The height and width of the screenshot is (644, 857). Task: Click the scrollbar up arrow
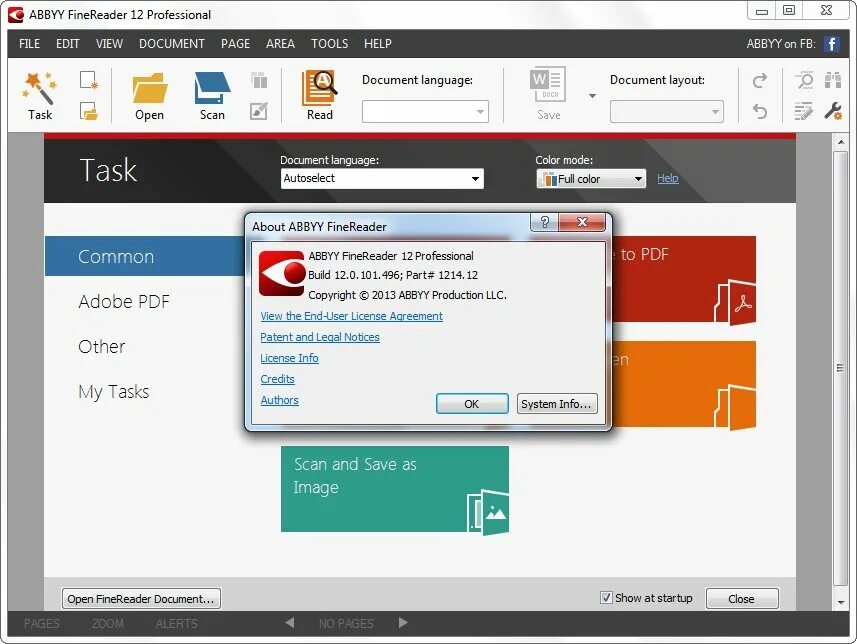(841, 142)
